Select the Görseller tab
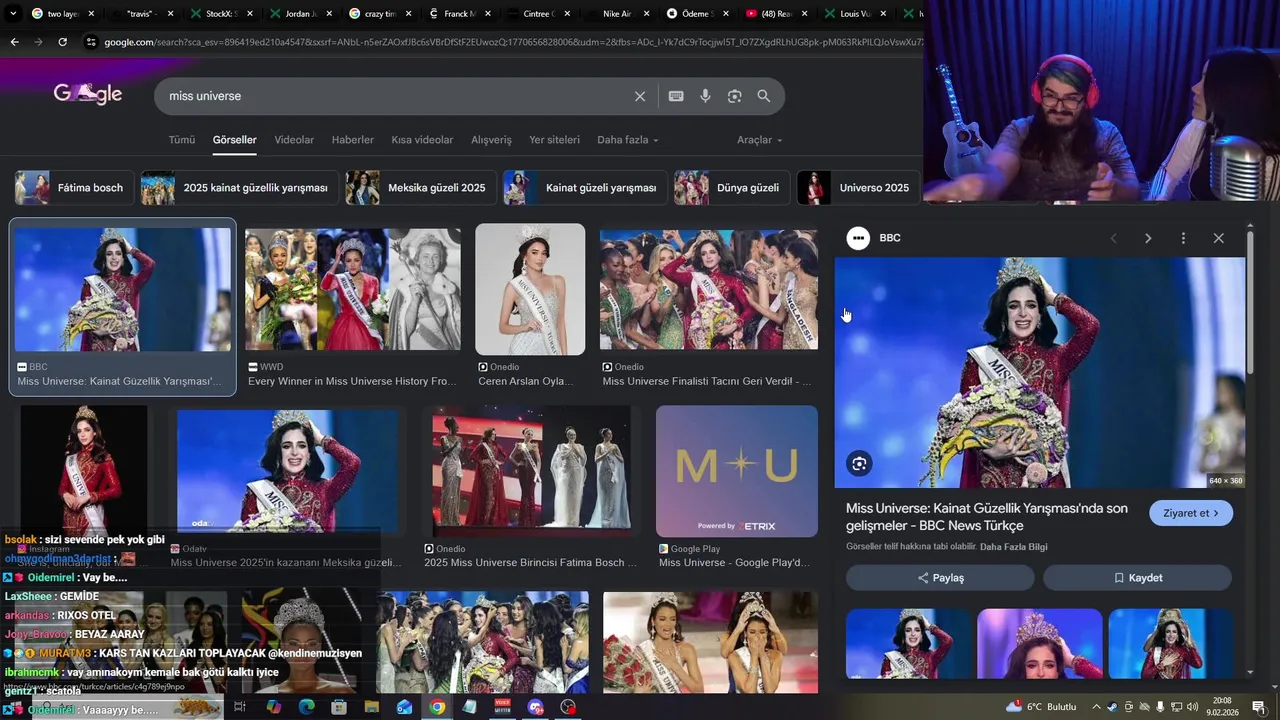This screenshot has width=1280, height=720. (235, 140)
